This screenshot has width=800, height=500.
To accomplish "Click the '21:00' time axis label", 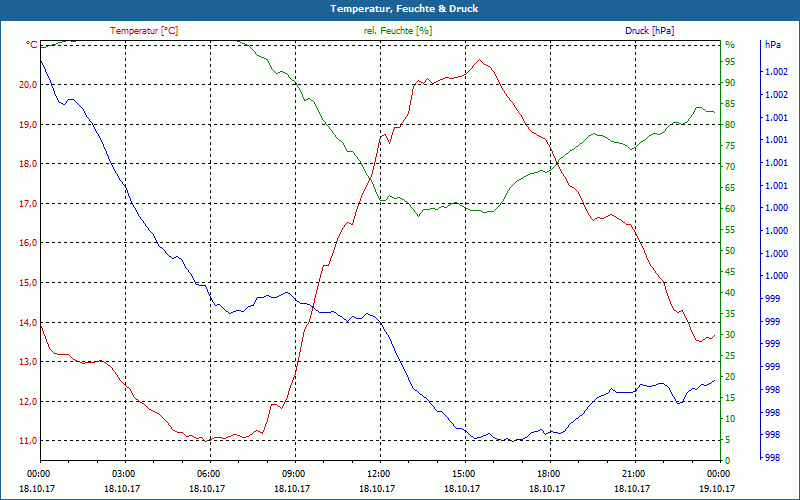I will point(633,473).
